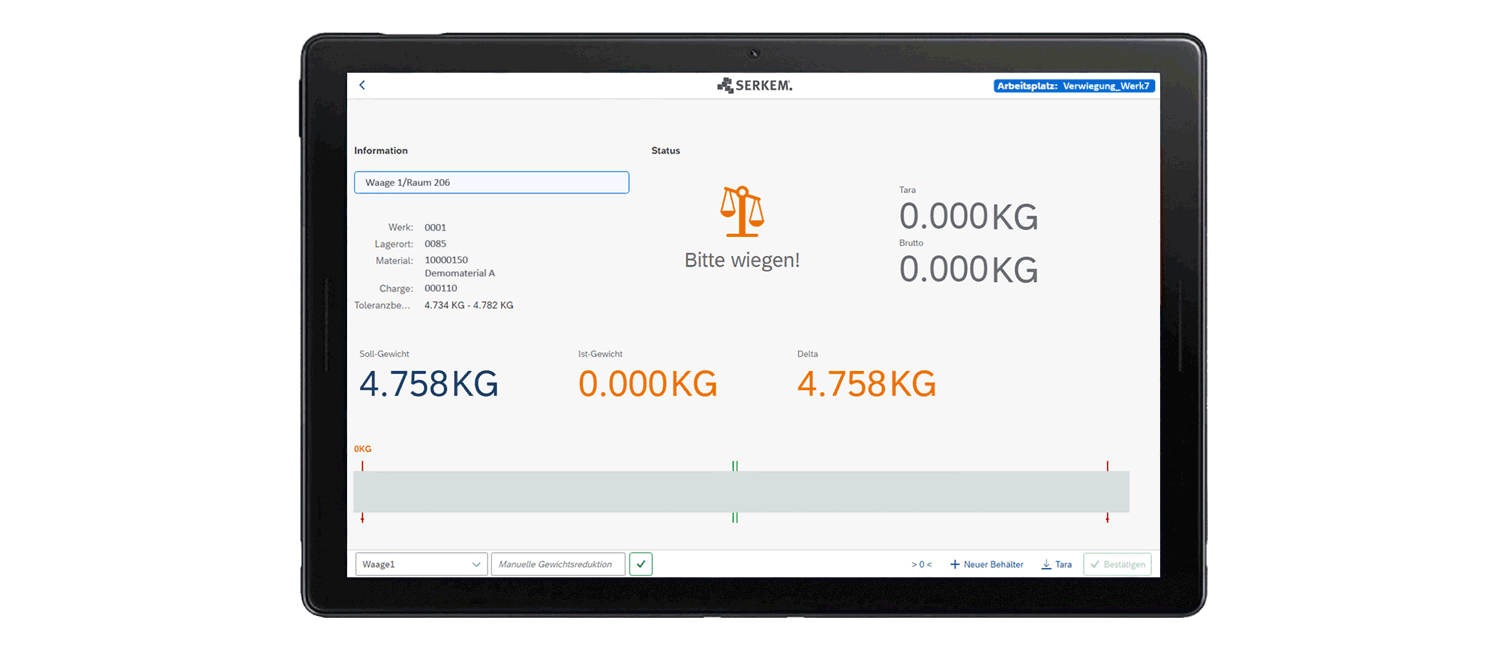Select the Waage 1/Raum 206 field
This screenshot has height=650, width=1500.
(x=491, y=182)
